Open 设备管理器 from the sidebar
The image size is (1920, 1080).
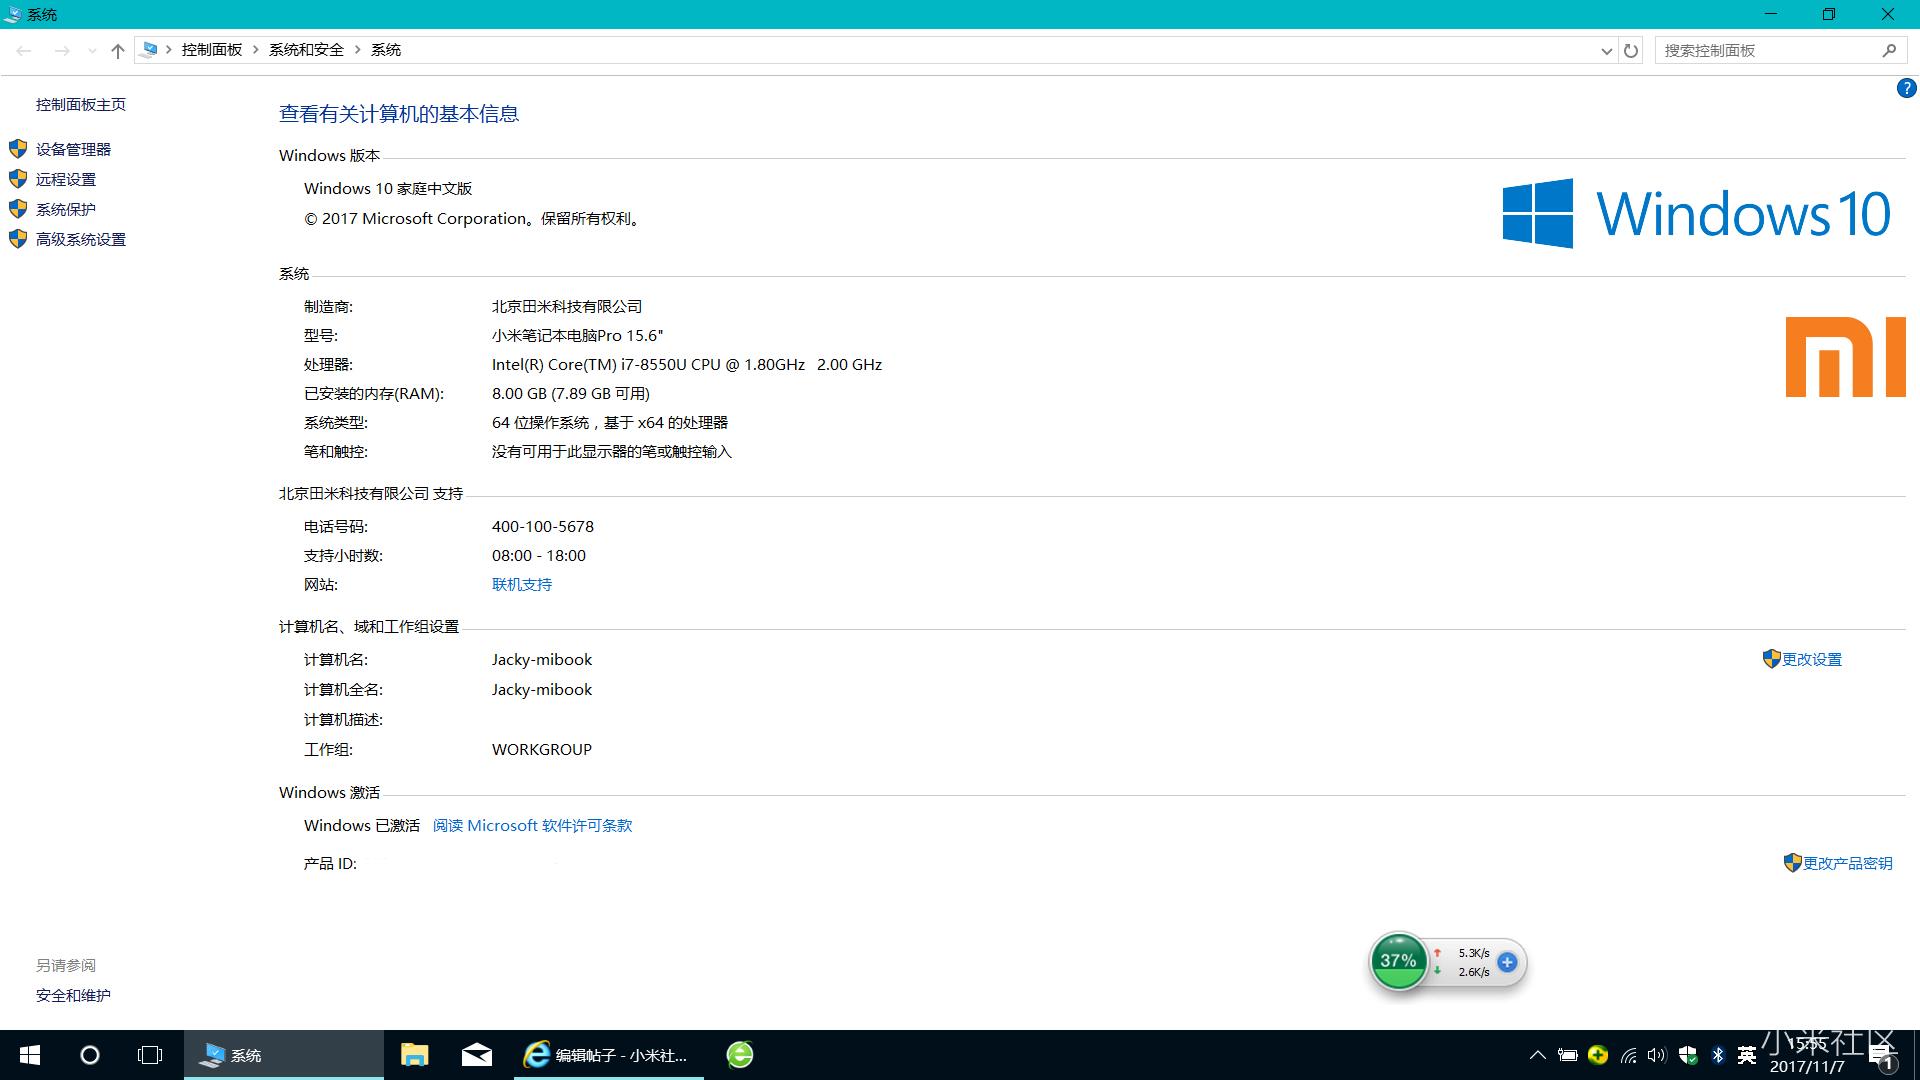(73, 149)
